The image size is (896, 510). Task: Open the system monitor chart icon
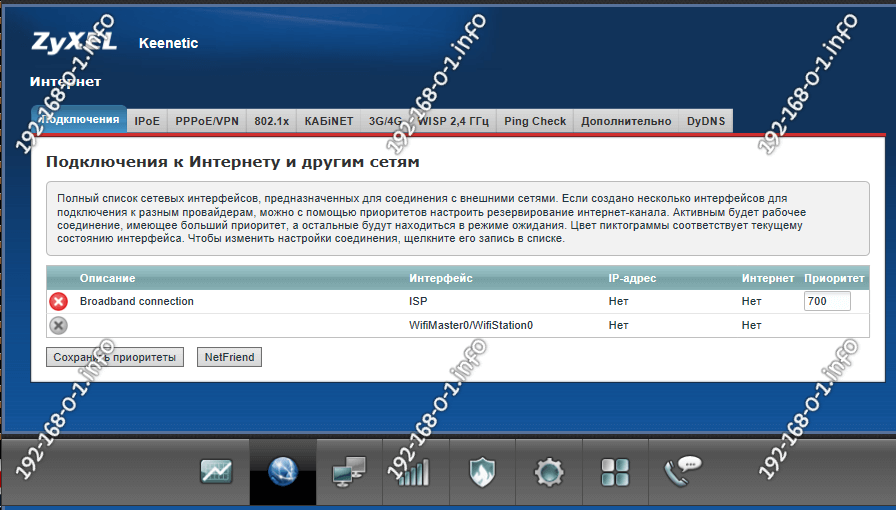216,471
